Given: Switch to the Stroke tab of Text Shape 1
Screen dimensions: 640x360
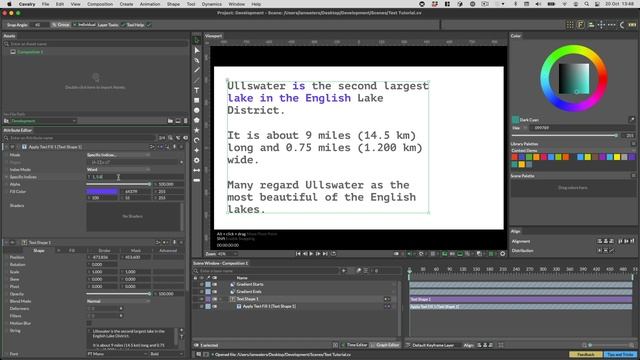Looking at the screenshot, I should [104, 250].
